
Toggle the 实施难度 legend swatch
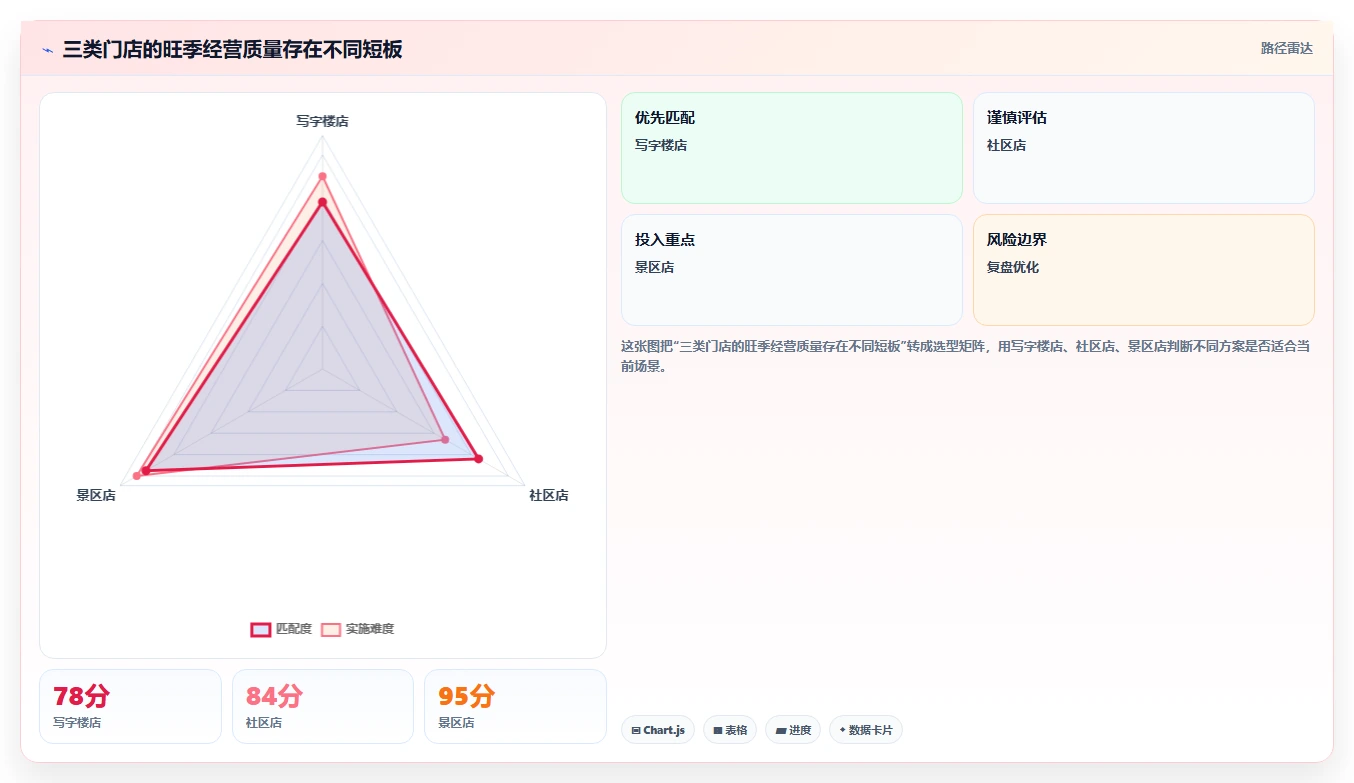331,629
